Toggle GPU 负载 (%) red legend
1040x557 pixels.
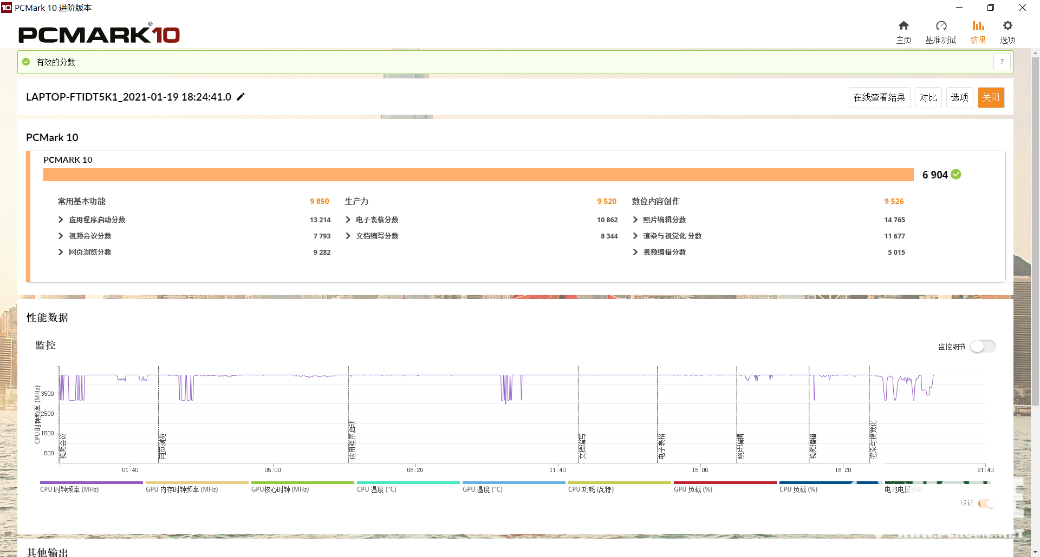[725, 487]
